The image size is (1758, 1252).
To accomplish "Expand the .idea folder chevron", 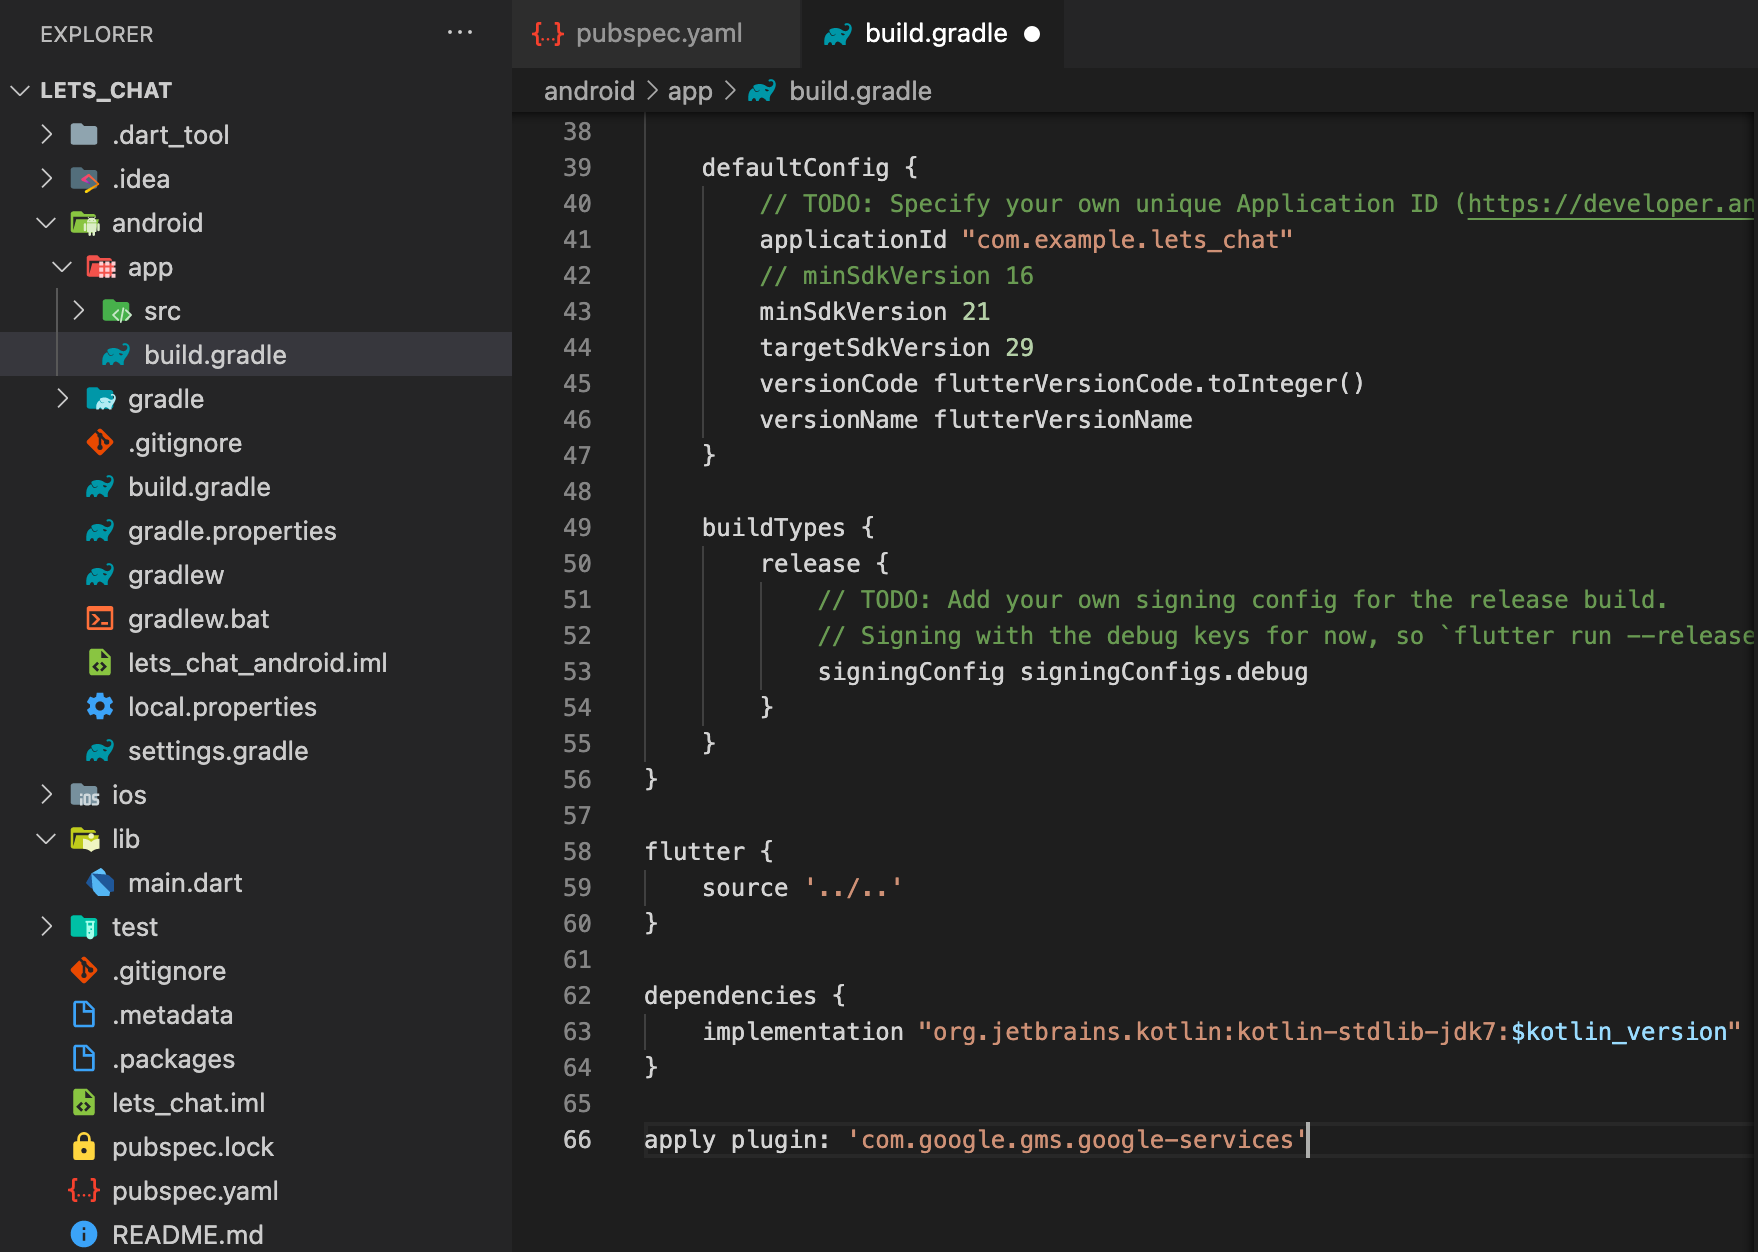I will click(x=46, y=178).
